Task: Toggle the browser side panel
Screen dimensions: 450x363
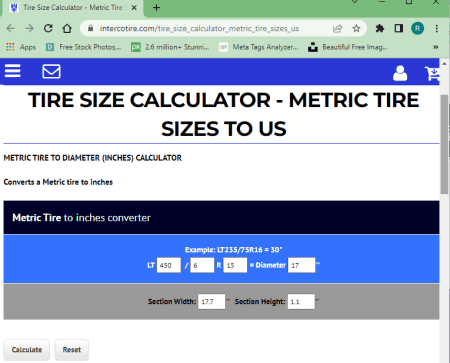Action: pyautogui.click(x=399, y=28)
